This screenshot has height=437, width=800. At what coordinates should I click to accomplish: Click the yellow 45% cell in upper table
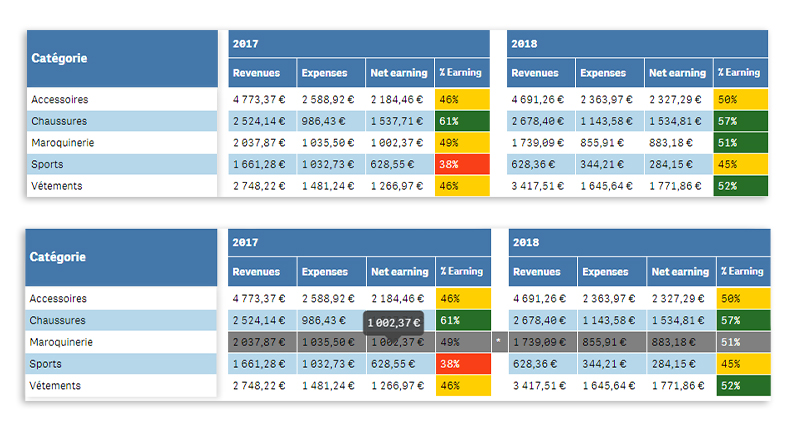(x=741, y=164)
